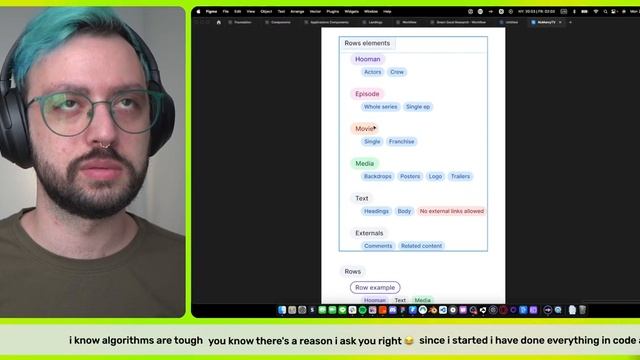Open the Help menu
The height and width of the screenshot is (360, 640).
(387, 11)
